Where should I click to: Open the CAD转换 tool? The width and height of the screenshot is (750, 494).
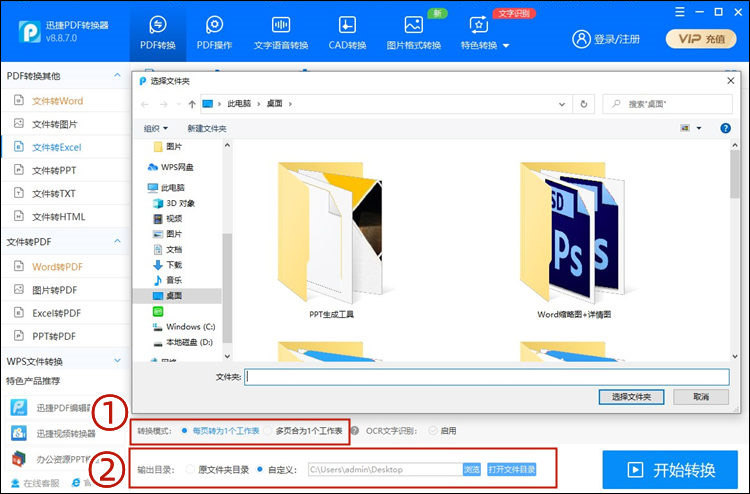(347, 31)
